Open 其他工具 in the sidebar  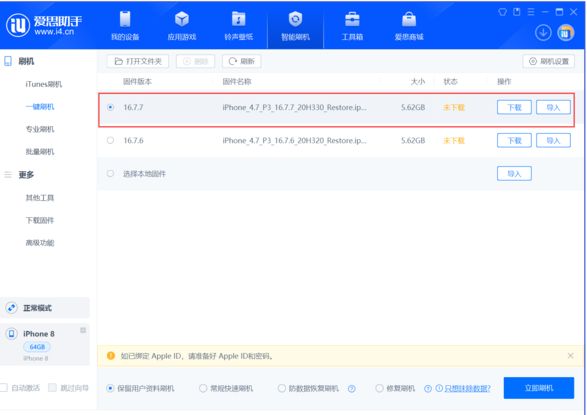tap(40, 198)
